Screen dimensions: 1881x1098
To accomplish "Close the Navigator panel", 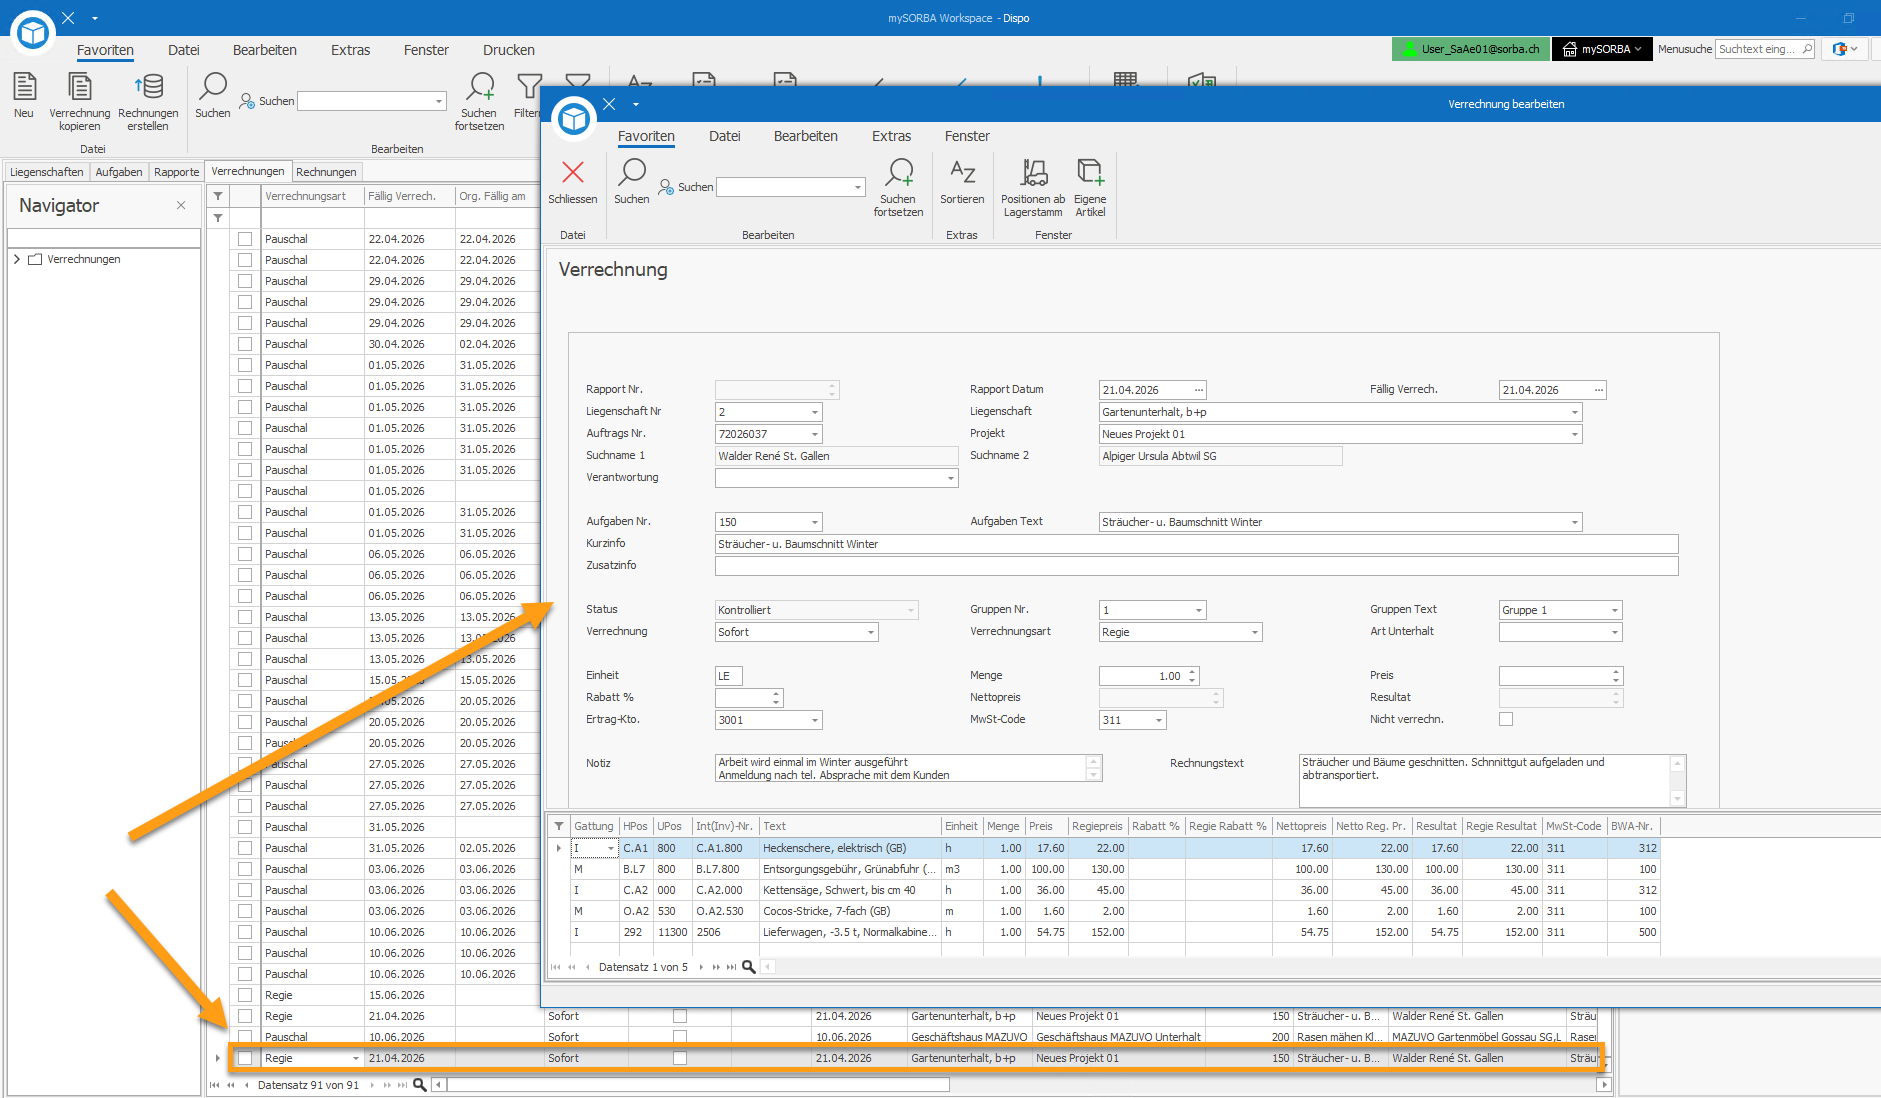I will tap(181, 205).
